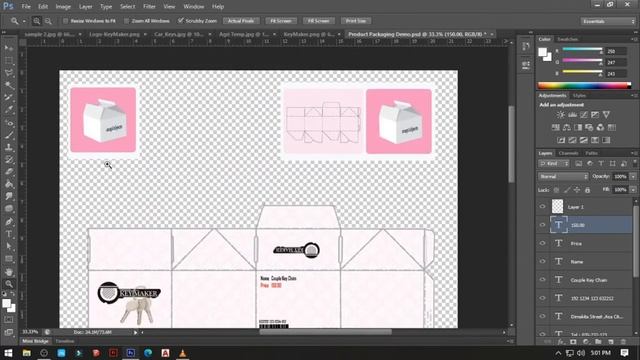Image resolution: width=640 pixels, height=360 pixels.
Task: Toggle the layer filter switch on
Action: [x=635, y=163]
